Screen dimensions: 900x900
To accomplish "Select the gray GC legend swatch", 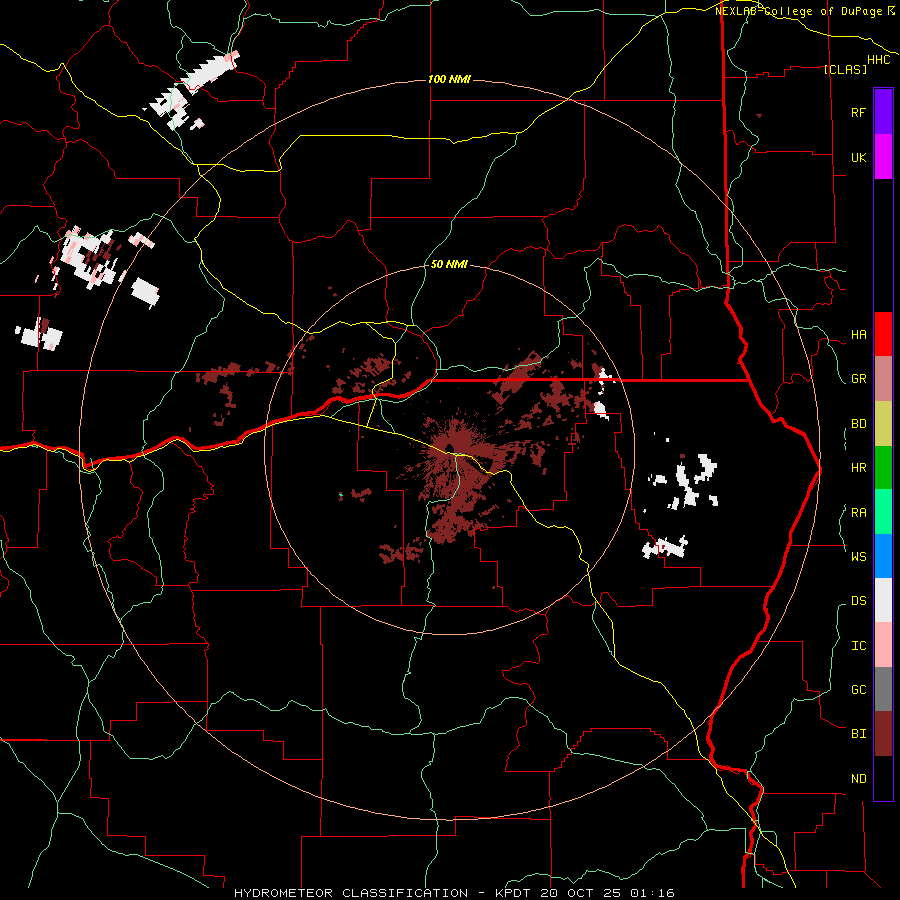I will [883, 689].
